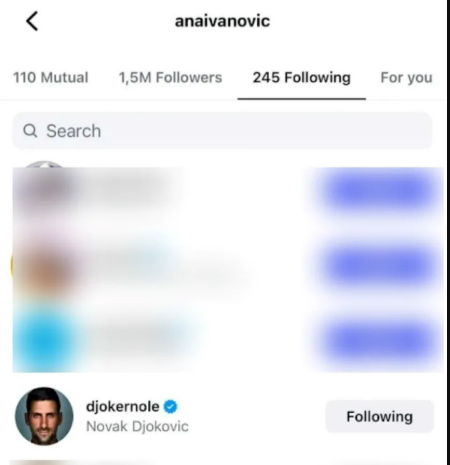Click the magnifier icon in search bar

point(30,131)
